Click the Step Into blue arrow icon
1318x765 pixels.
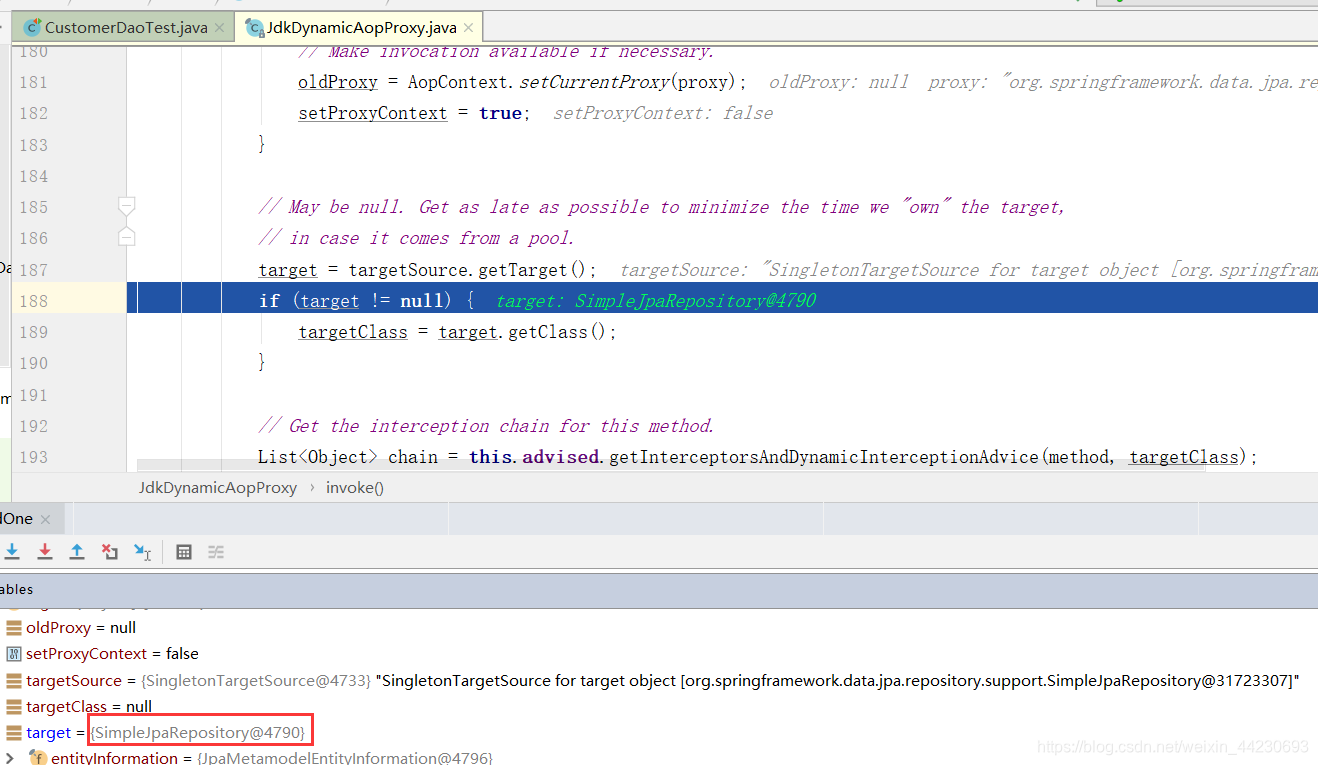12,552
